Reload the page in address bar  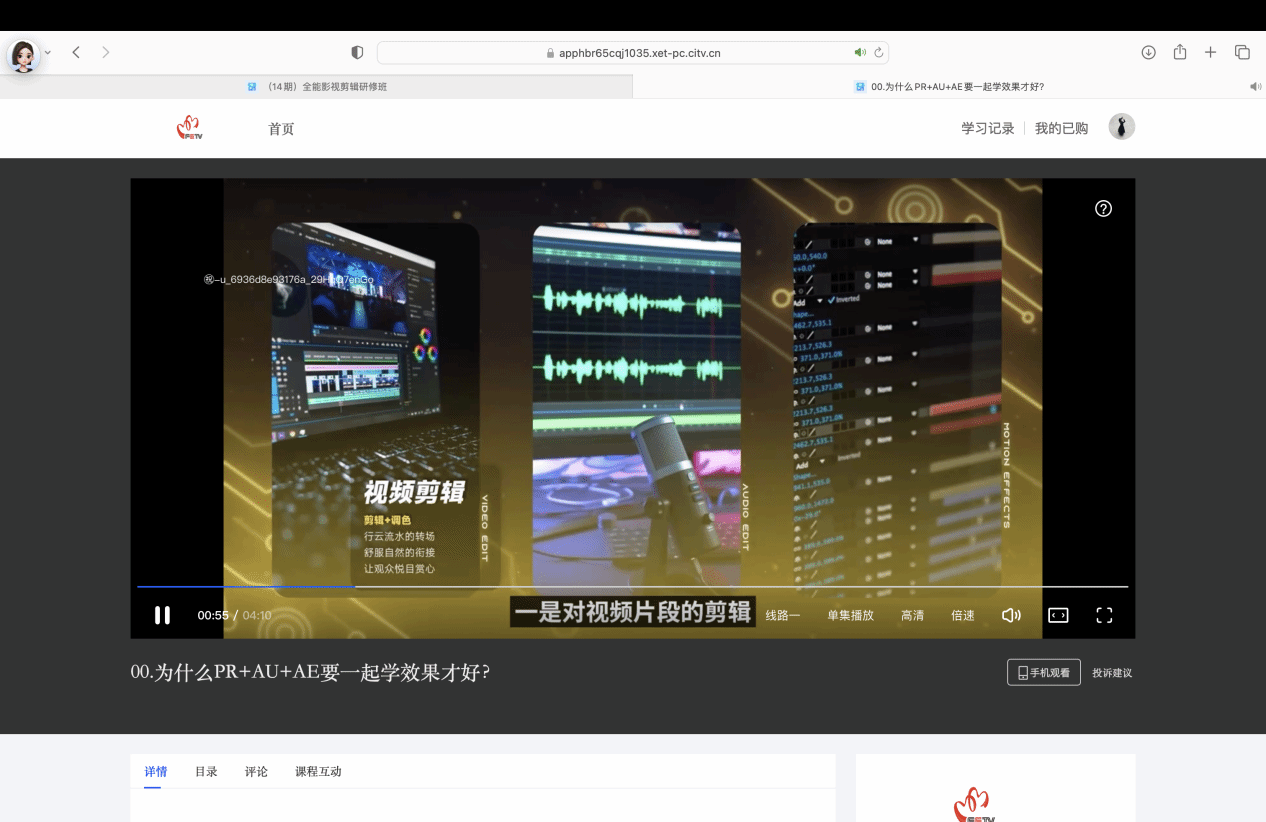click(x=879, y=52)
